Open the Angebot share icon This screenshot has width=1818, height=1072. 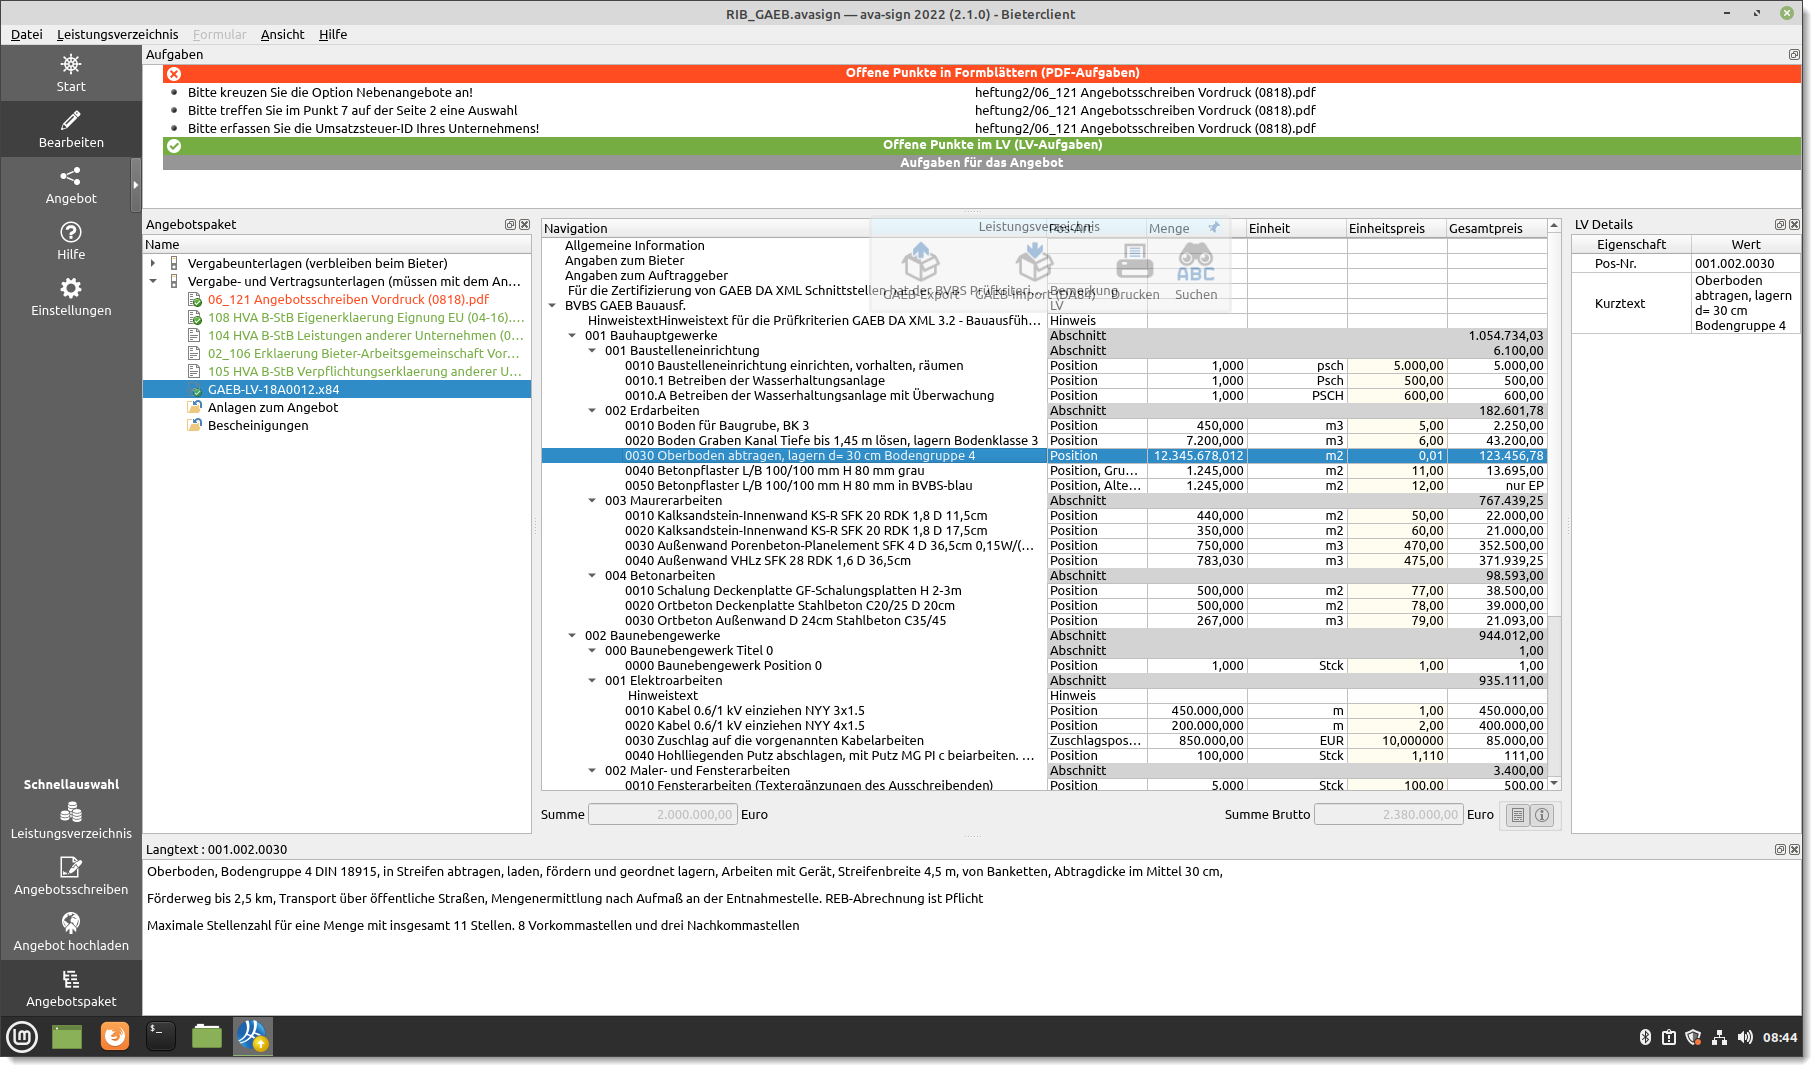point(71,177)
